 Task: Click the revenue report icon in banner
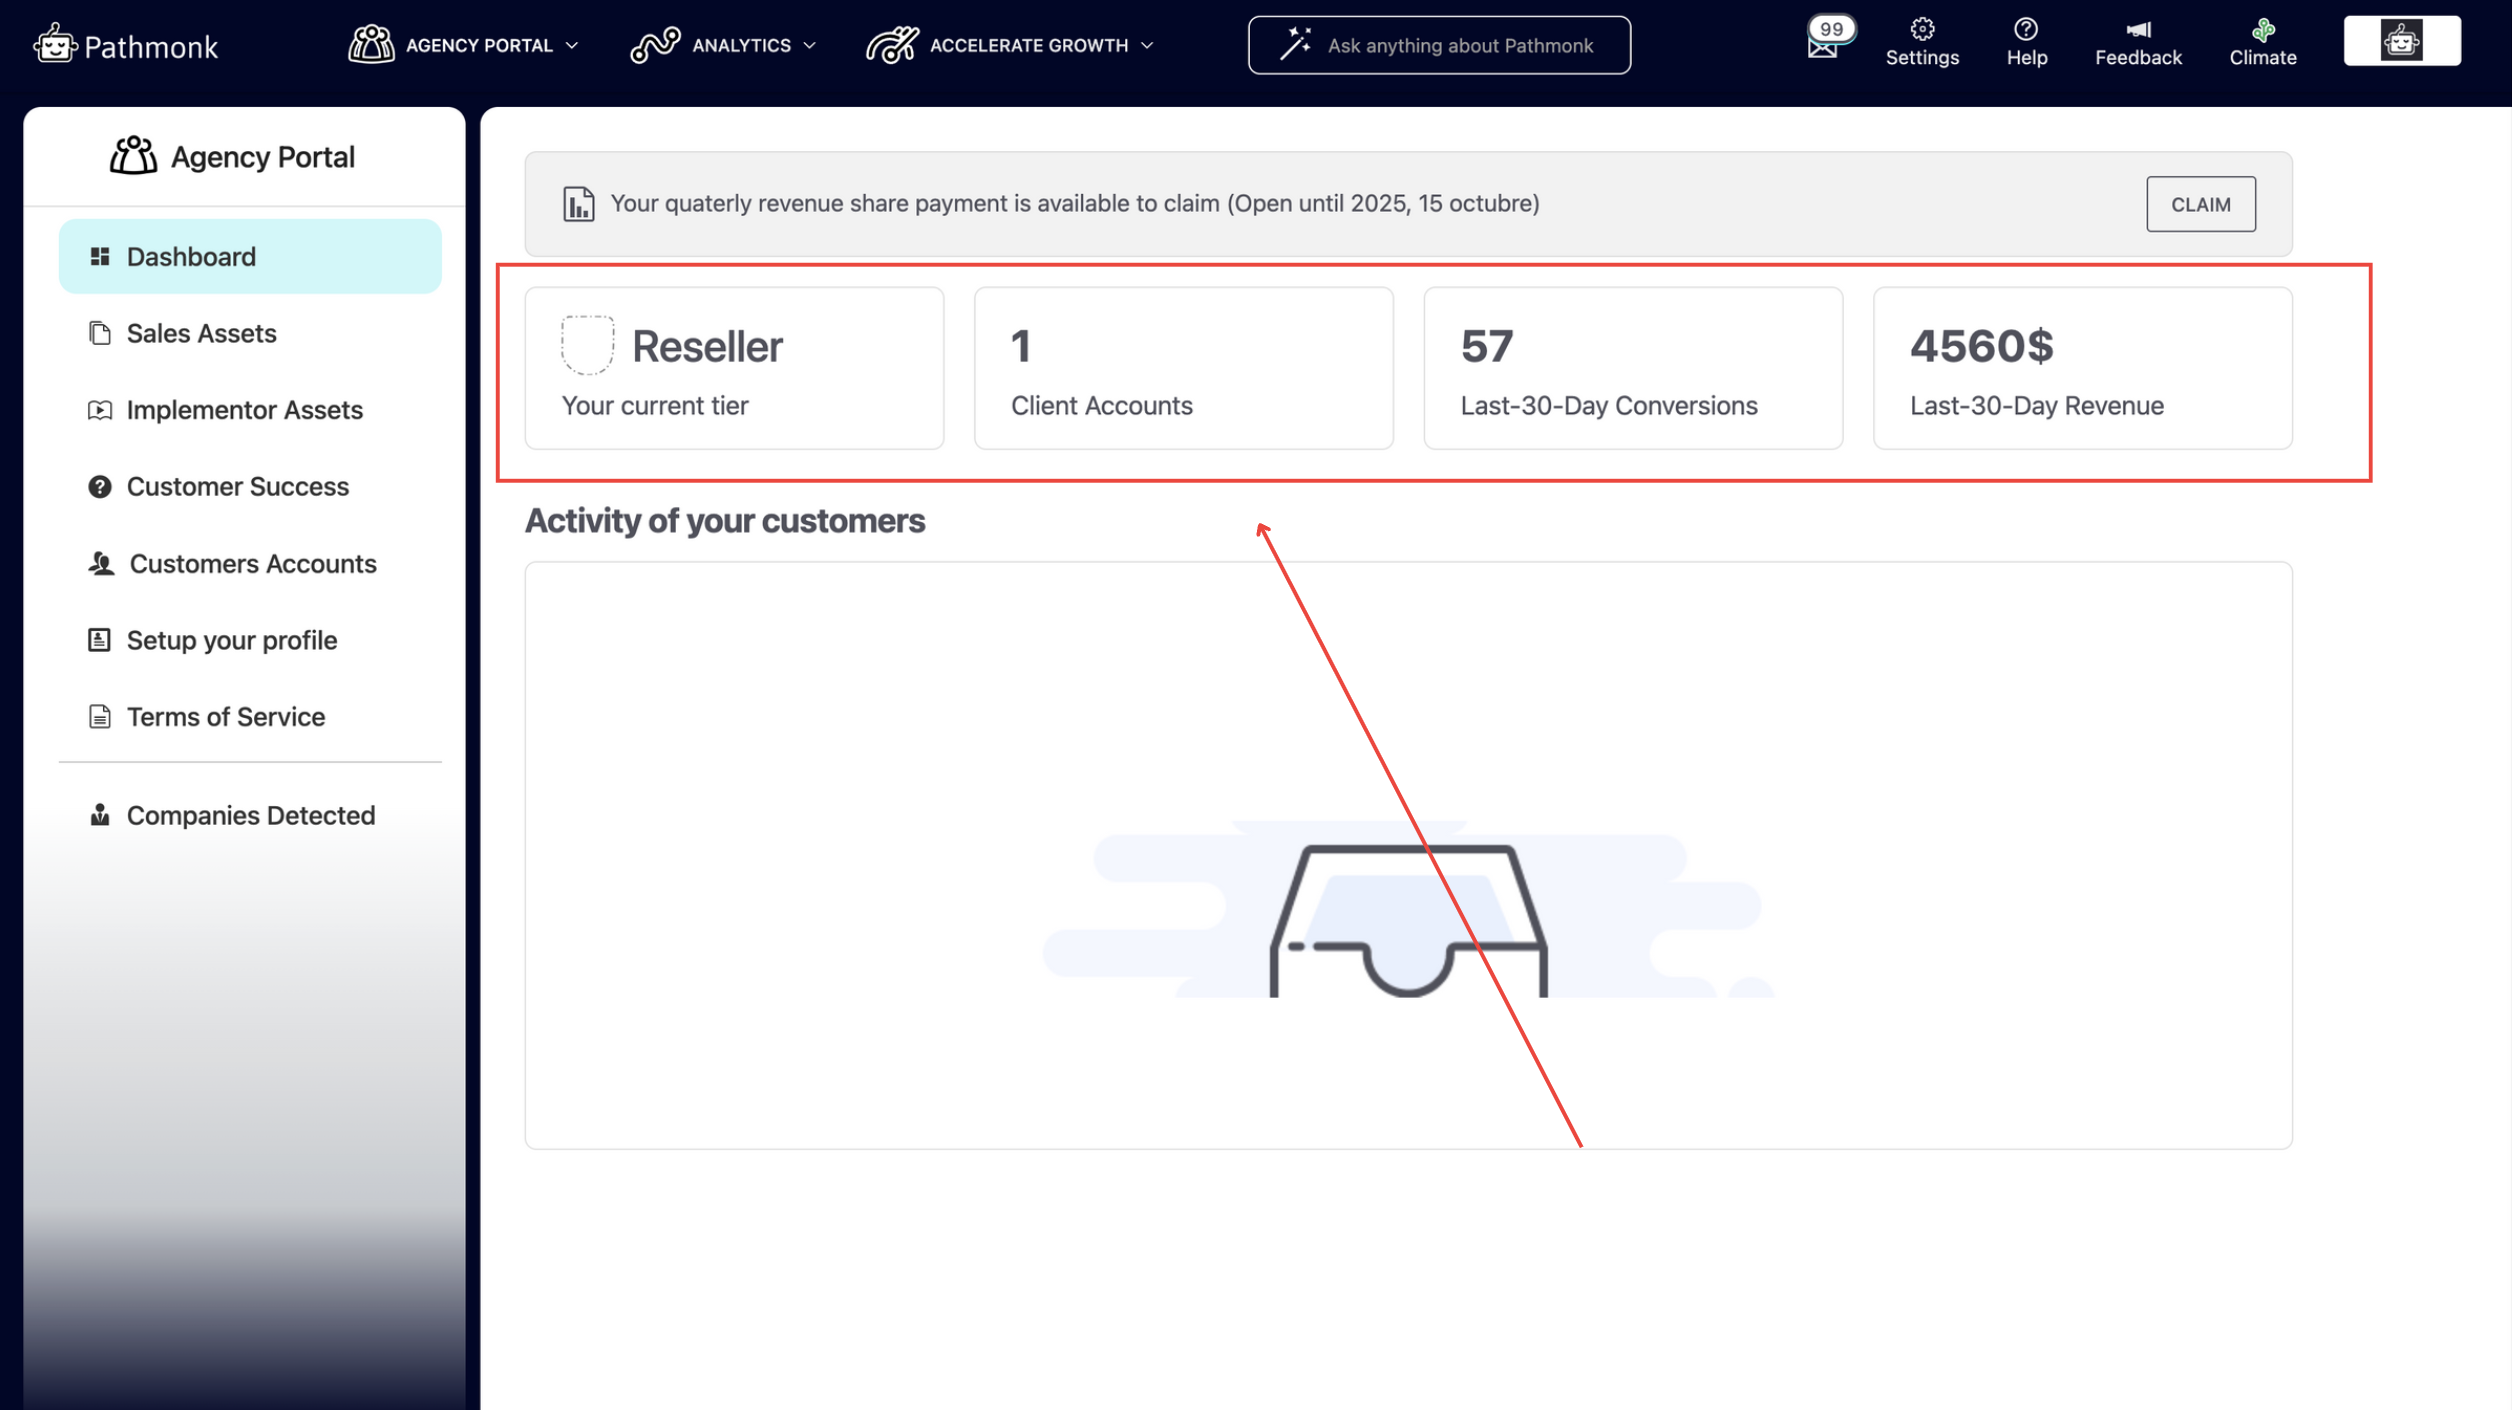578,204
